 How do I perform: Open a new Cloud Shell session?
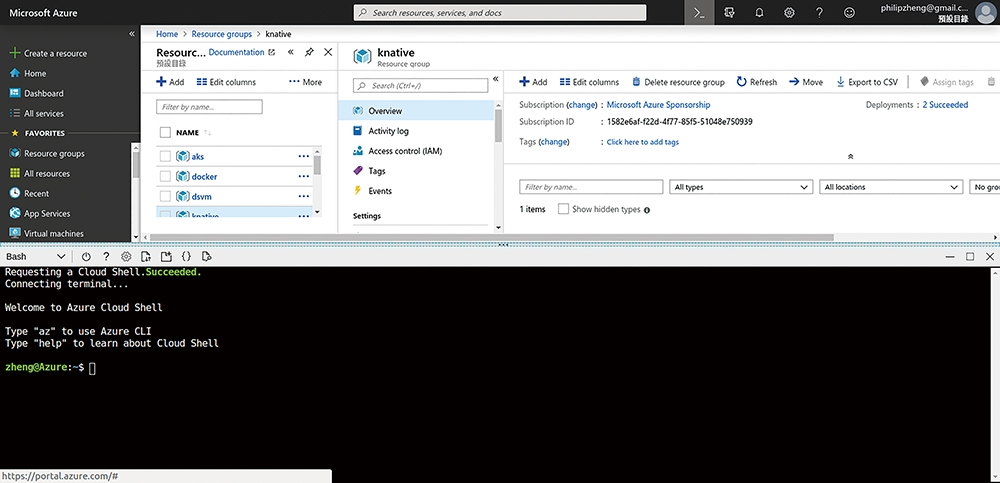[x=166, y=256]
